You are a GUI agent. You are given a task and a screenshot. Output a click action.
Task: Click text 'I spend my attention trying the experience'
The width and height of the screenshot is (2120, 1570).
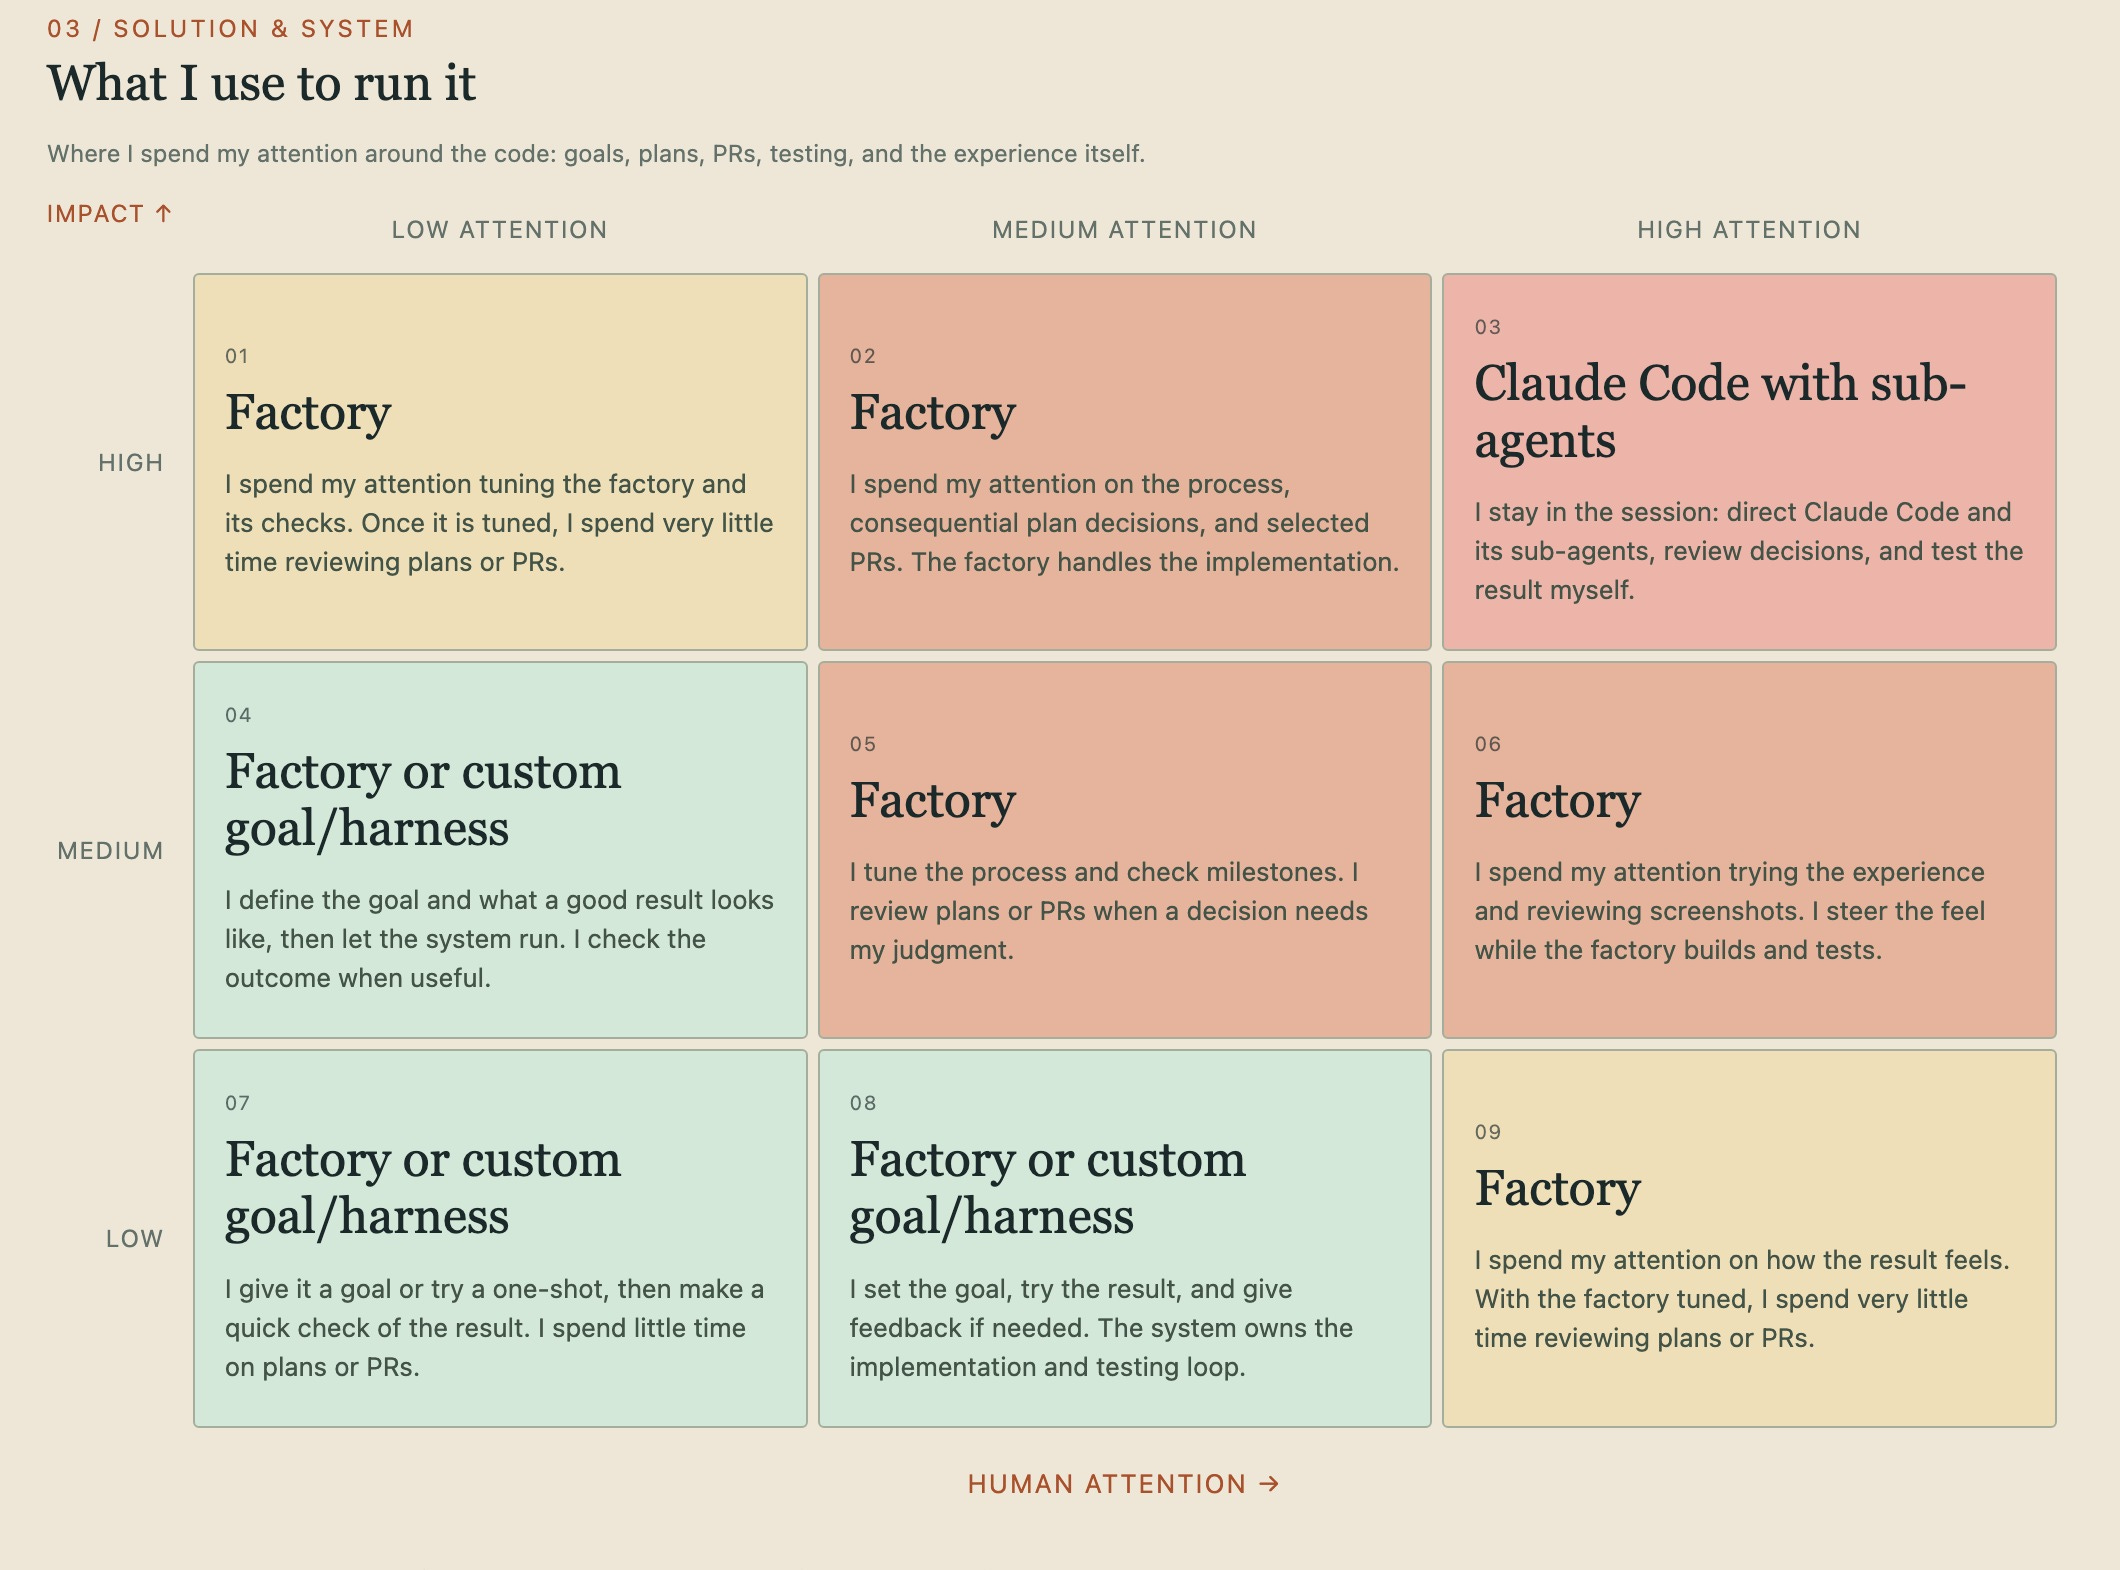point(1729,872)
